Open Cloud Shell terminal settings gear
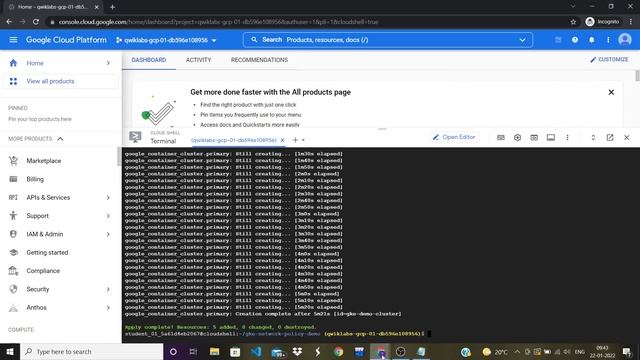This screenshot has height=360, width=640. (518, 138)
